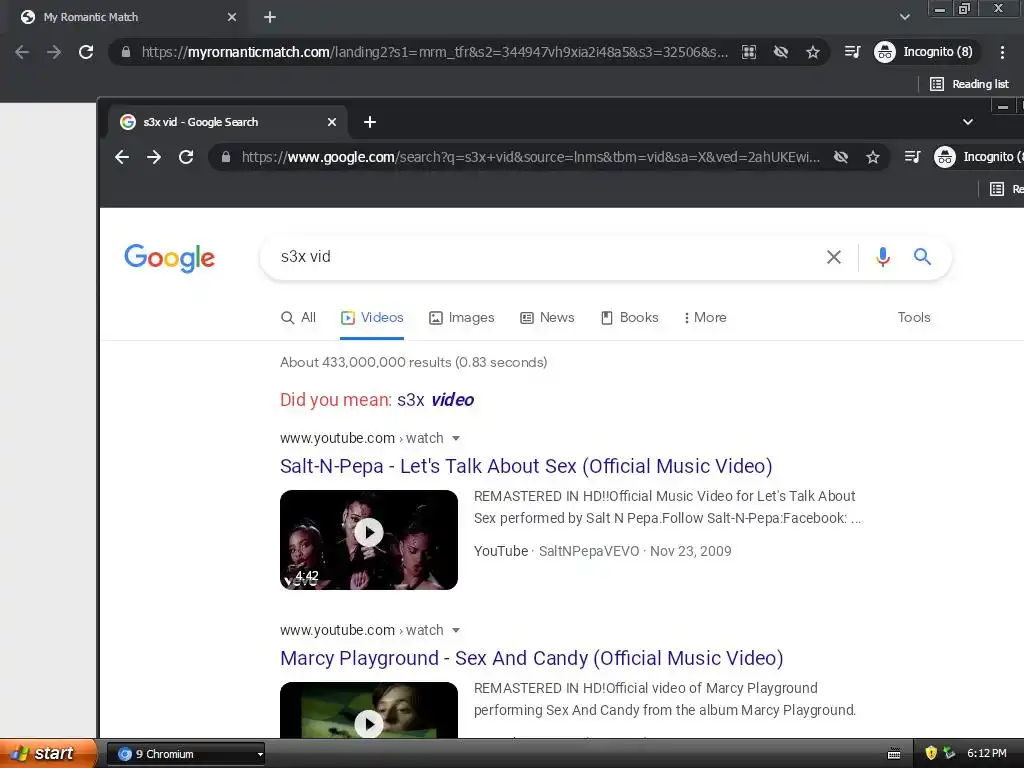Select the s3x vid Google Search tab
This screenshot has width=1024, height=768.
(228, 122)
